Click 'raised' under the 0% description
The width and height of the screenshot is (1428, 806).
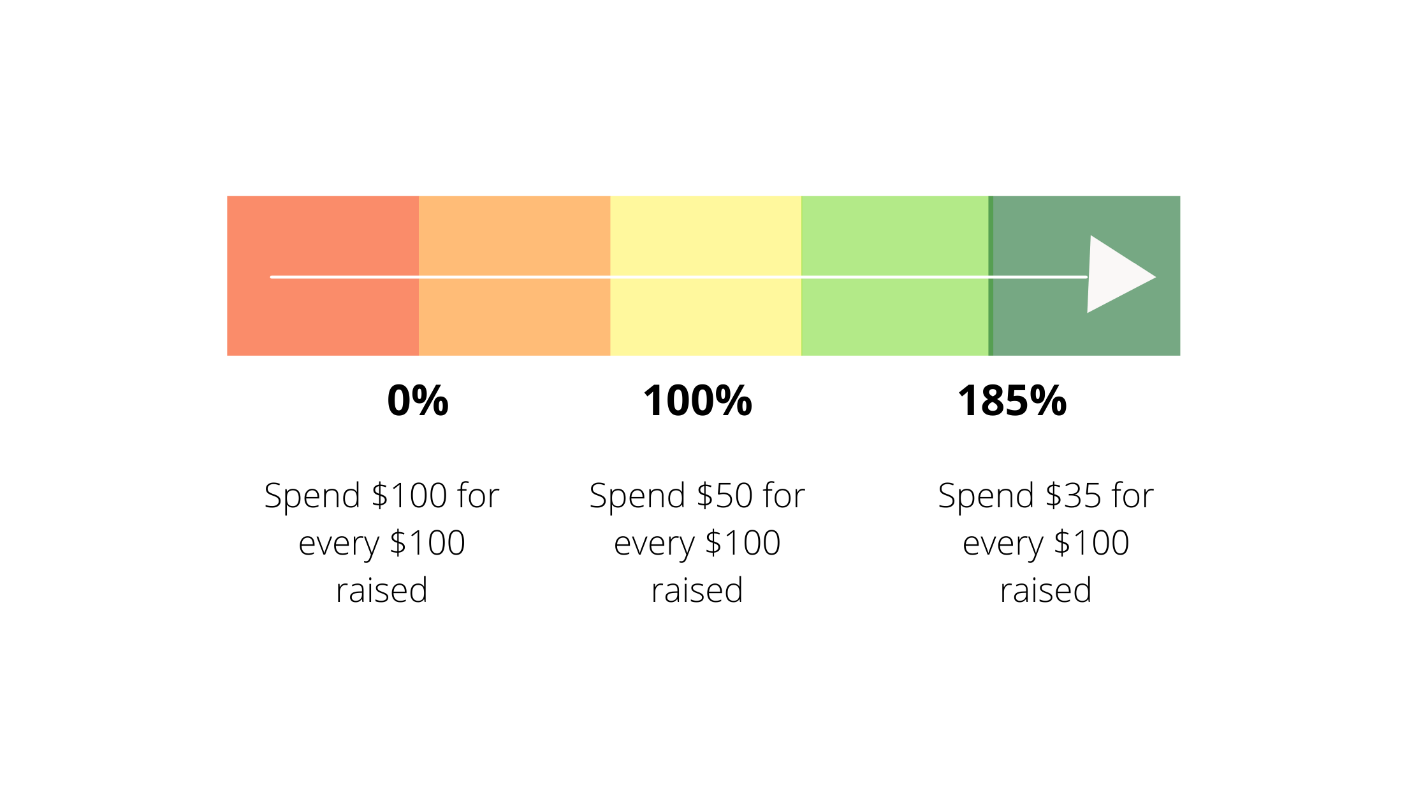[382, 590]
